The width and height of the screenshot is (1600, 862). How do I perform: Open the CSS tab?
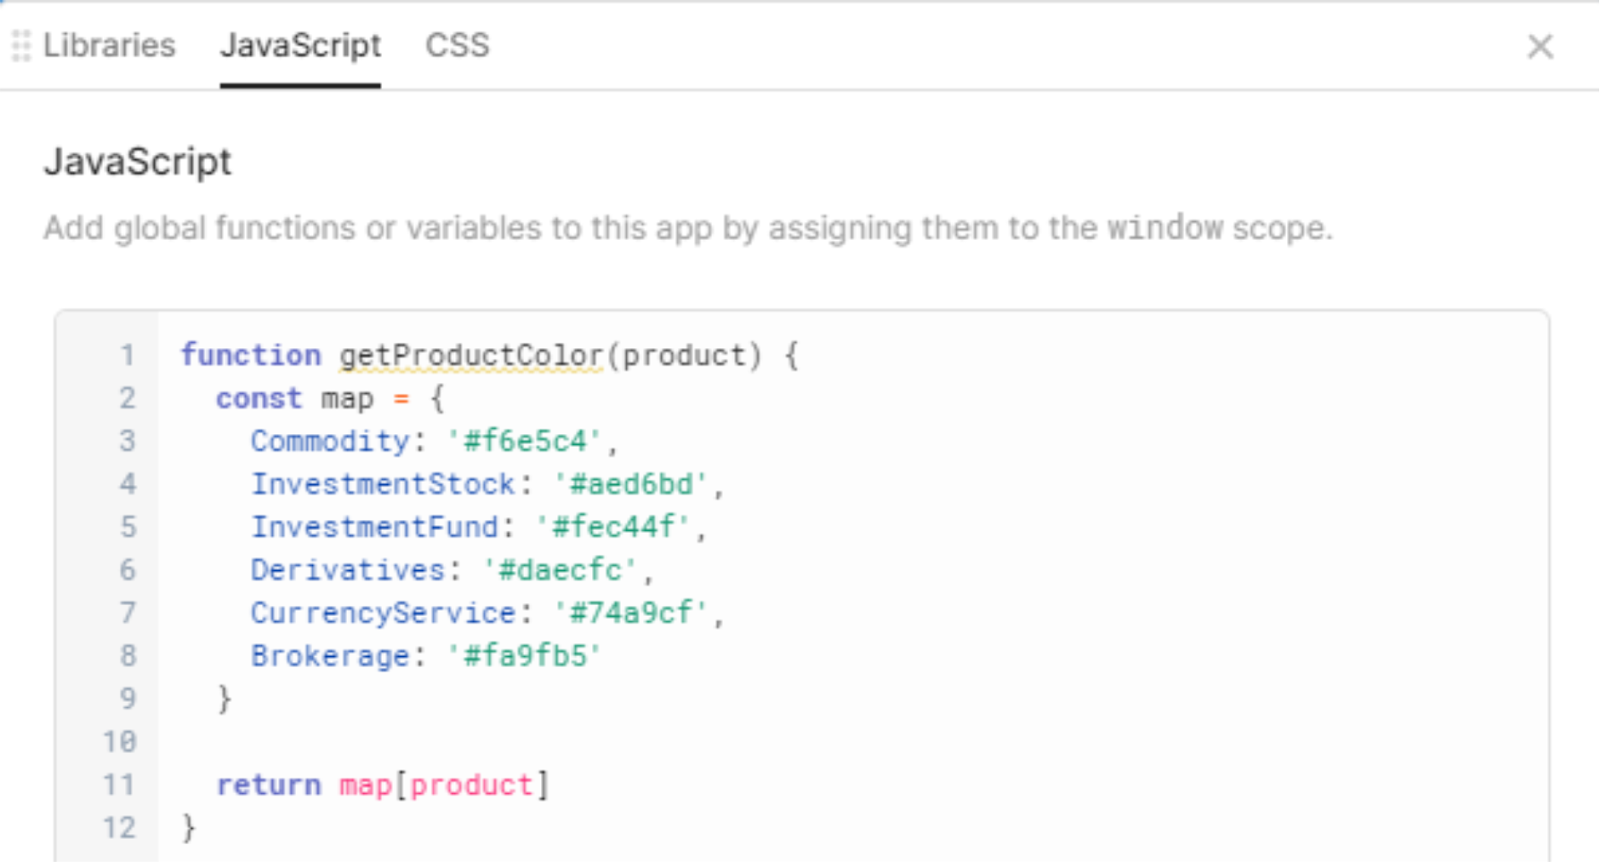point(457,46)
